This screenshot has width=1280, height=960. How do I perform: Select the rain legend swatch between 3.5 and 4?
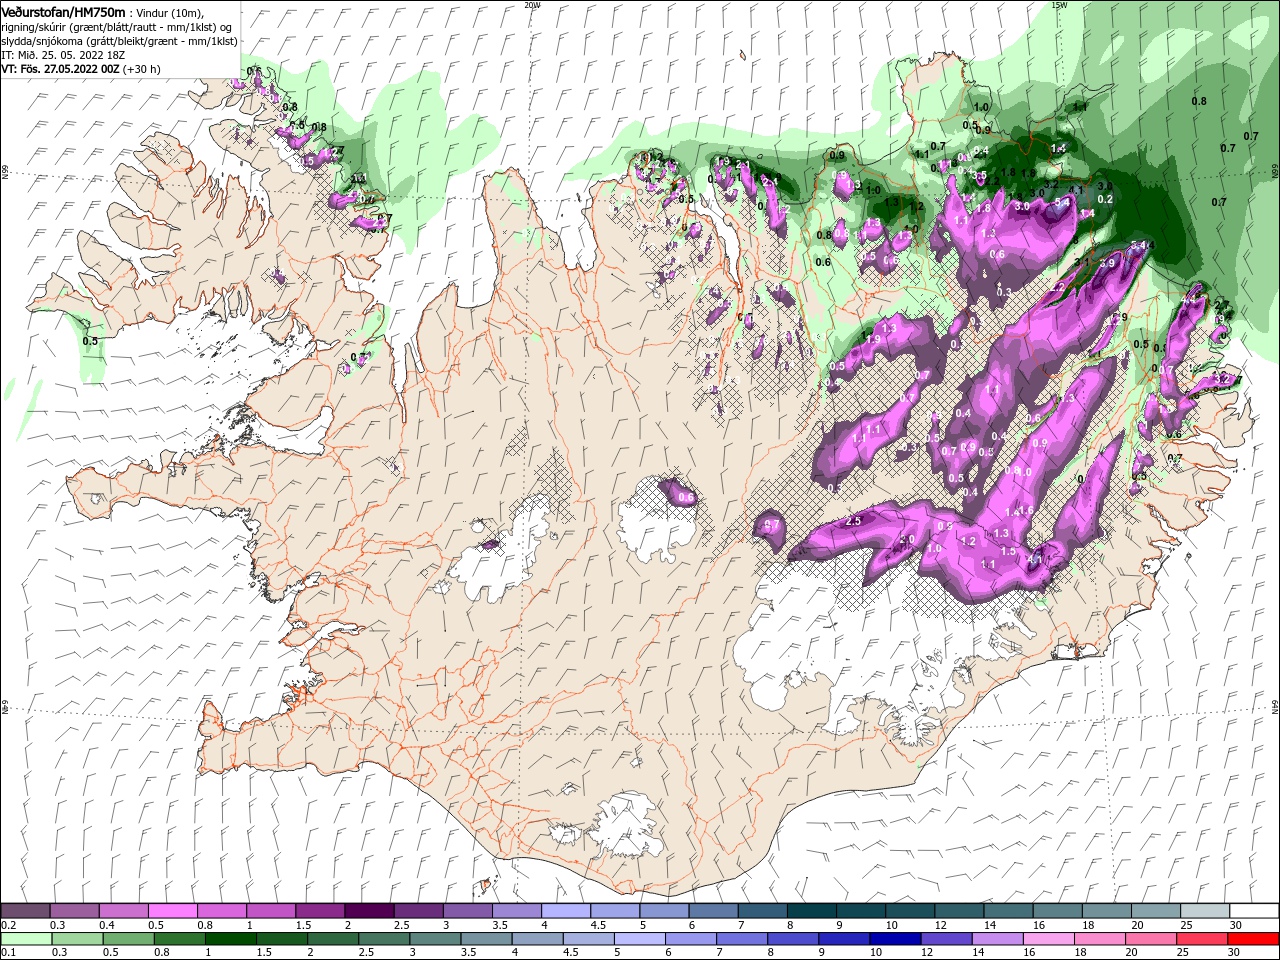(x=487, y=939)
